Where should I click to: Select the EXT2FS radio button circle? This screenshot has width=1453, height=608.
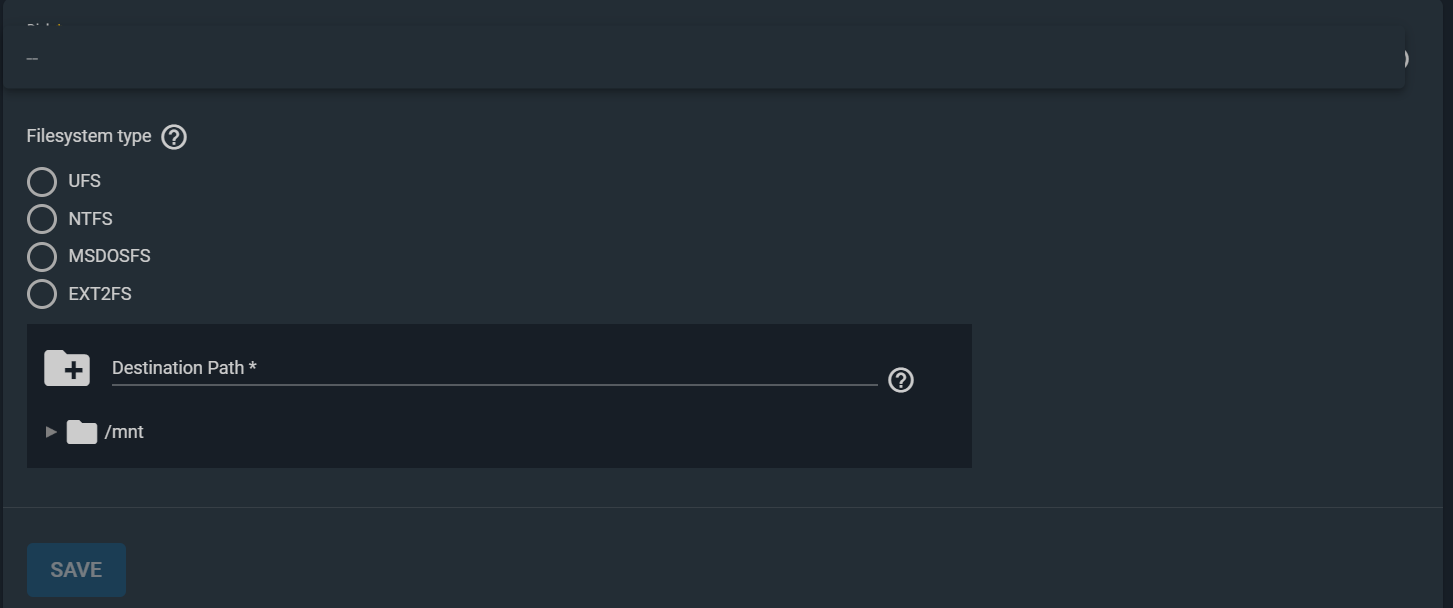click(x=42, y=294)
